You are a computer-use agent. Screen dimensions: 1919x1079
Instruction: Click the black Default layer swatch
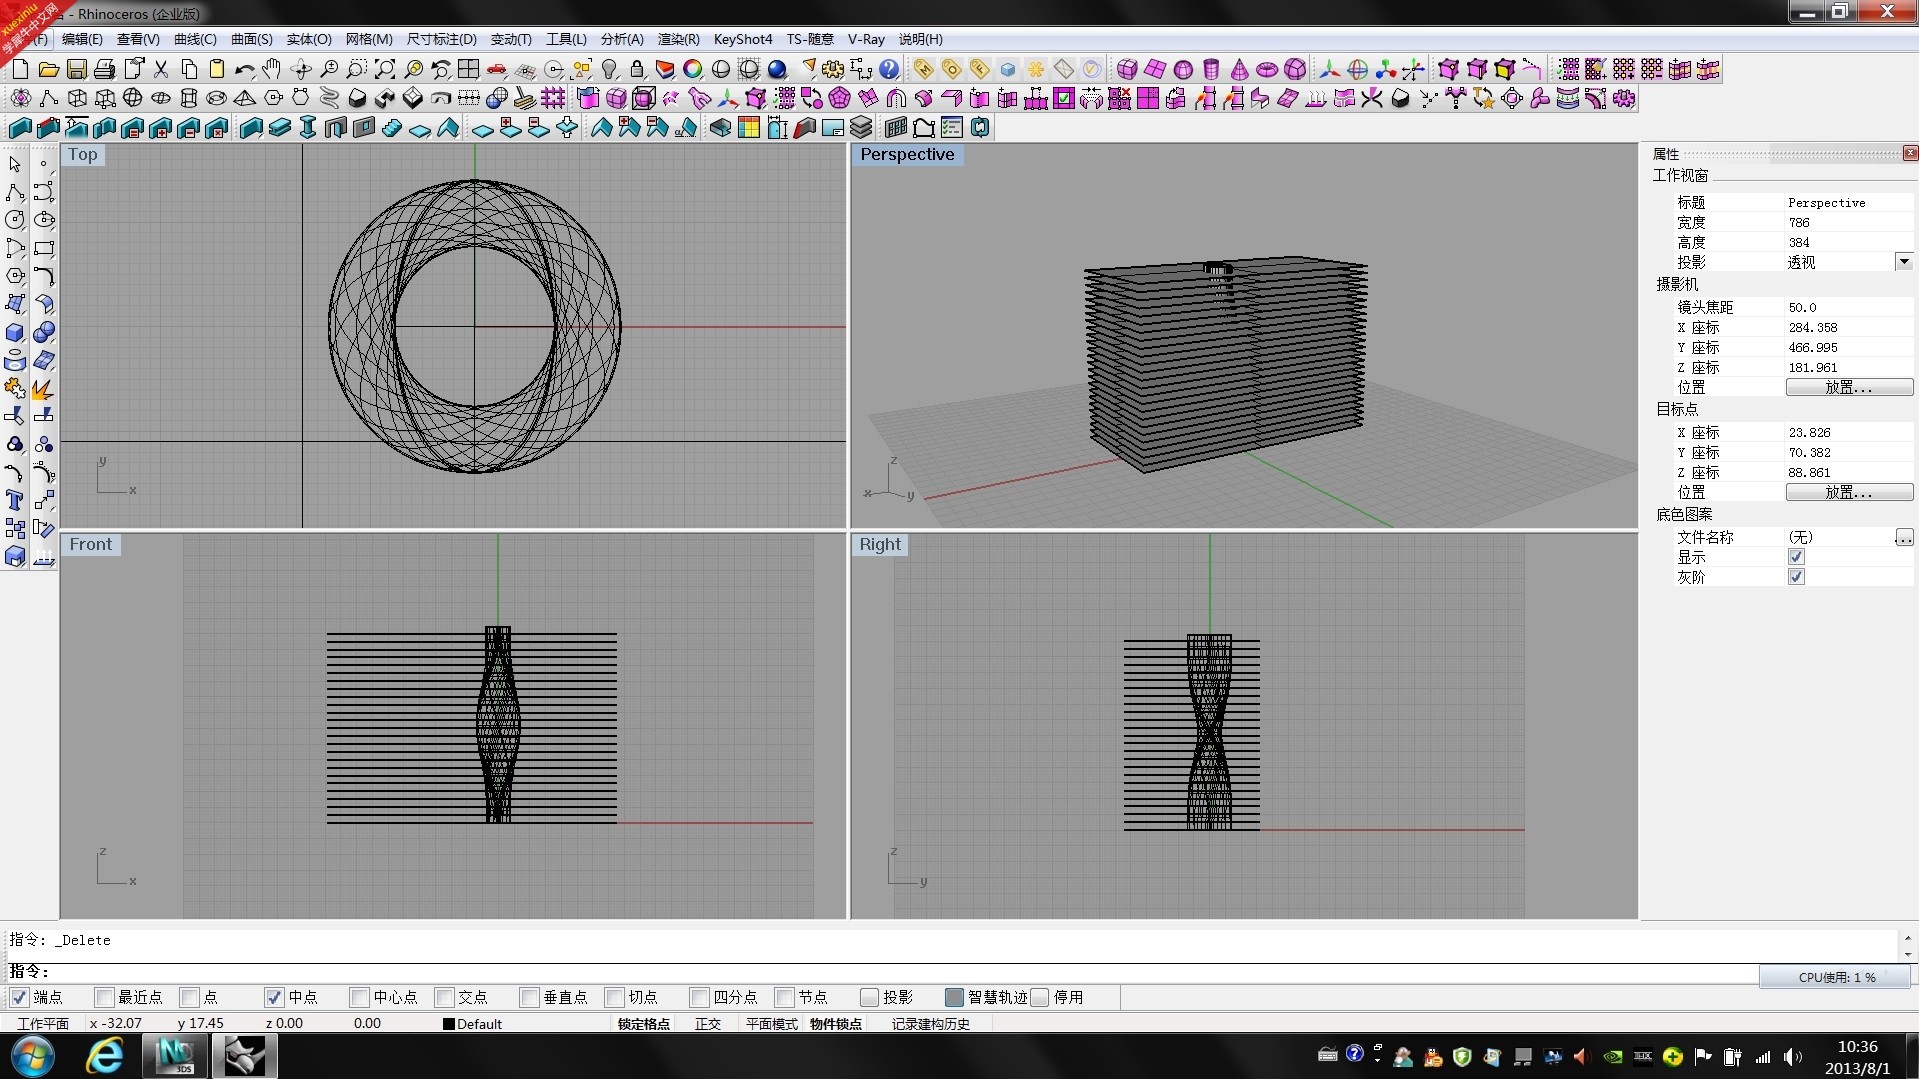pos(449,1024)
